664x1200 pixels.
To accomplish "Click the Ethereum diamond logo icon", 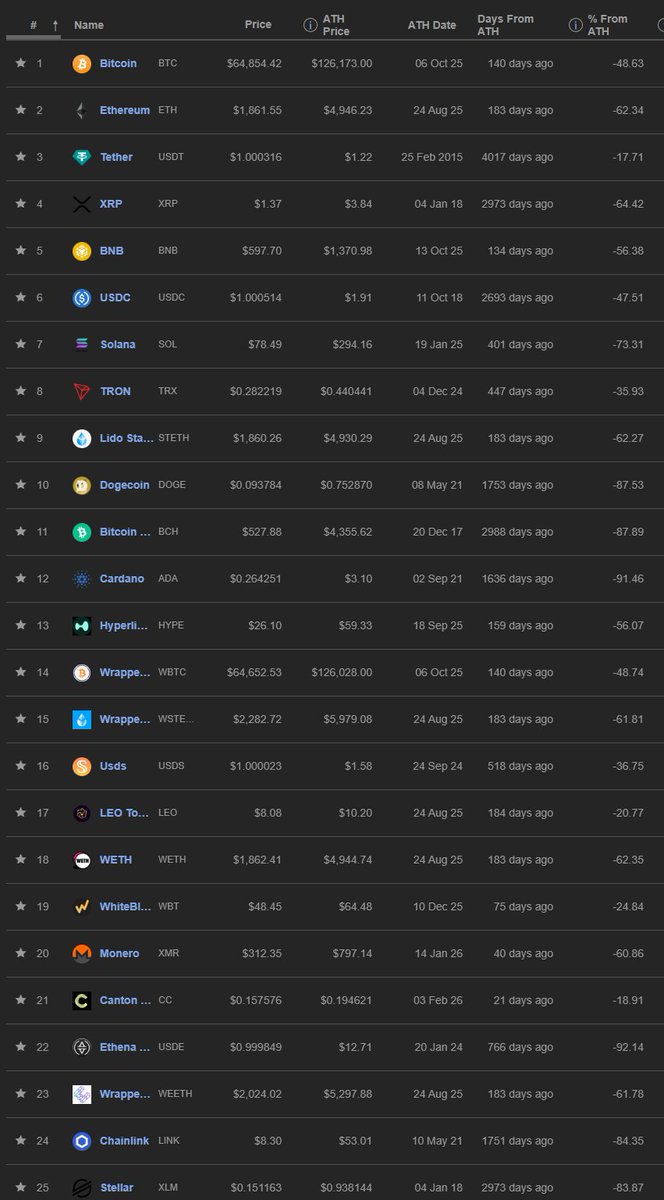I will pos(82,110).
